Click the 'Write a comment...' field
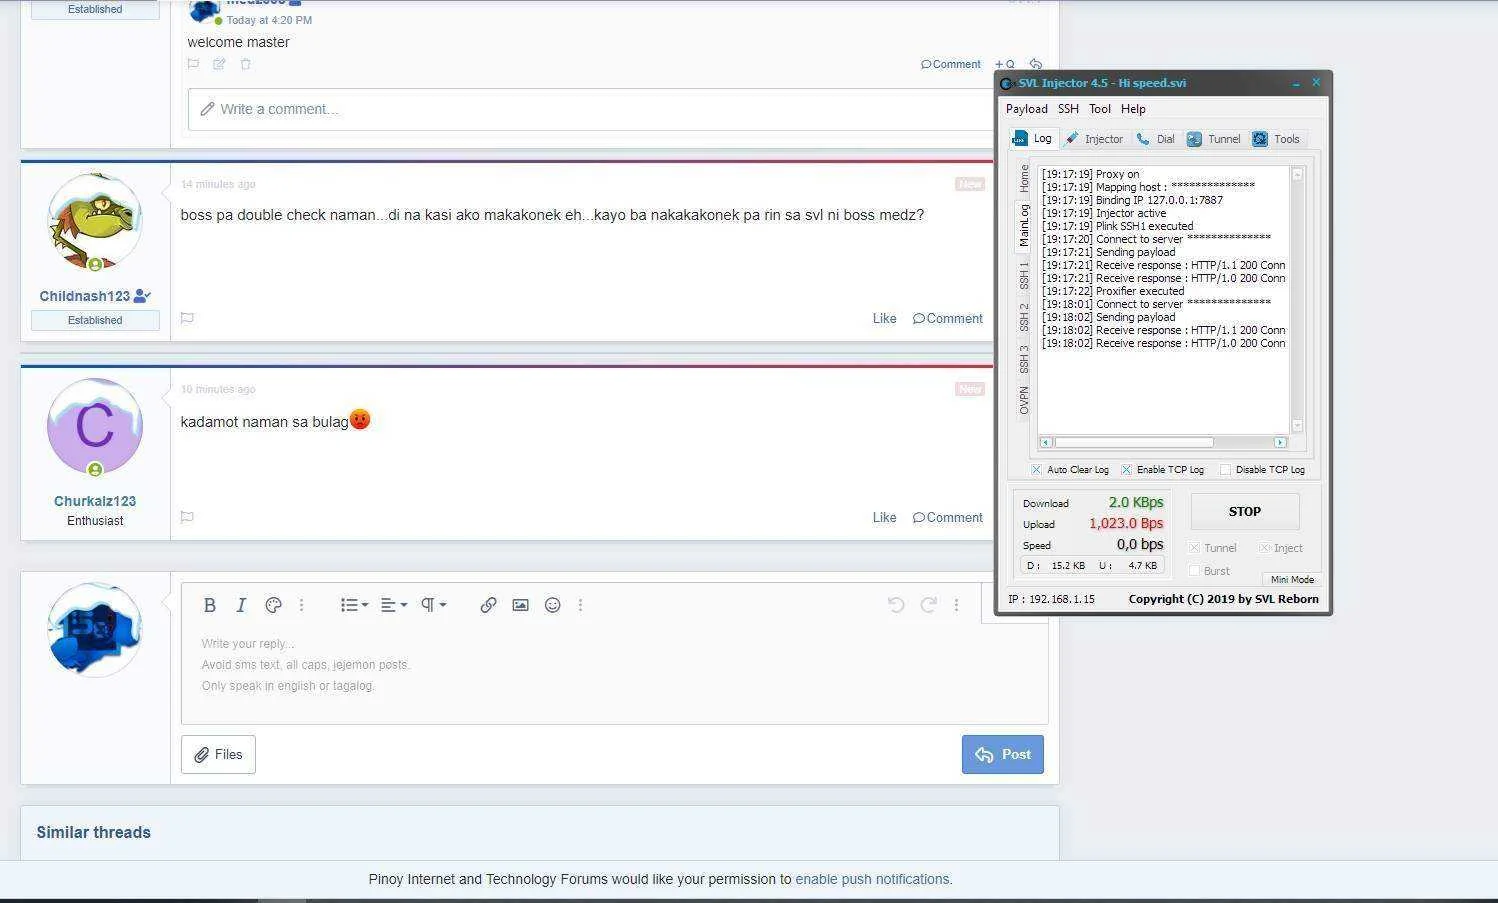Viewport: 1498px width, 903px height. coord(592,109)
